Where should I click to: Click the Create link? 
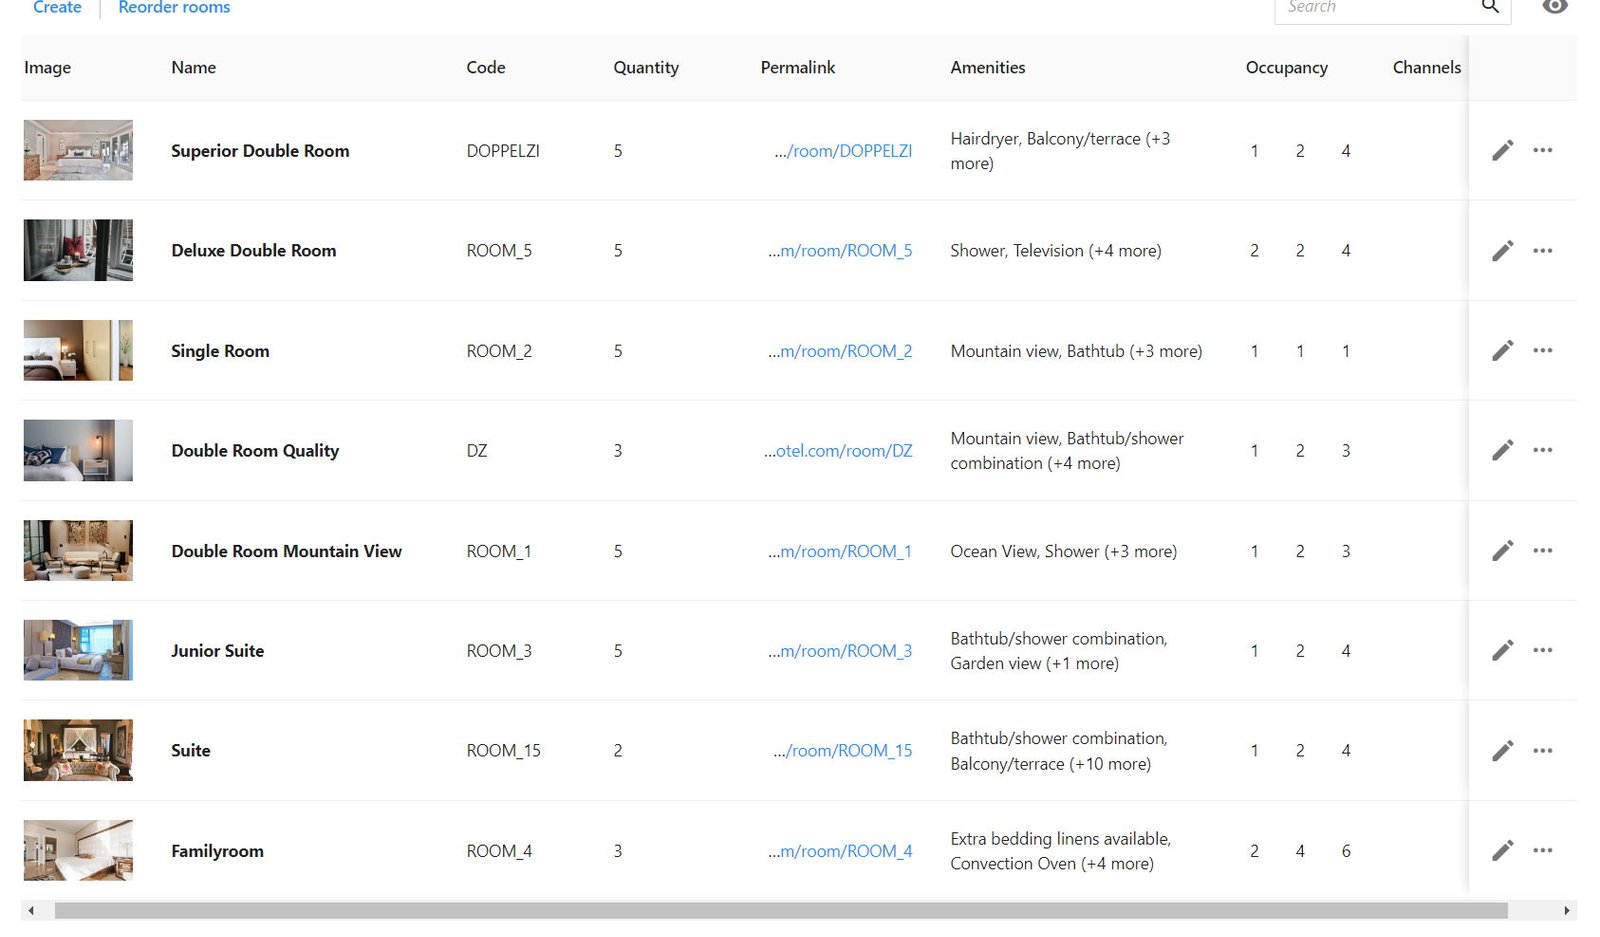(x=57, y=7)
